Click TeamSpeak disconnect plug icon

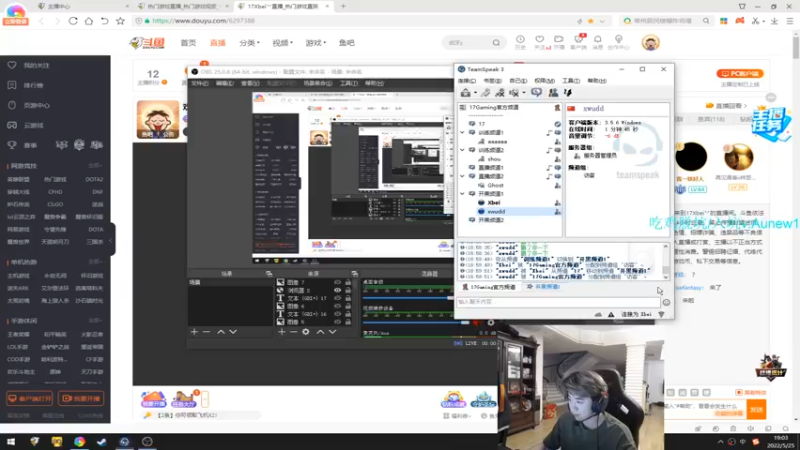coord(486,92)
